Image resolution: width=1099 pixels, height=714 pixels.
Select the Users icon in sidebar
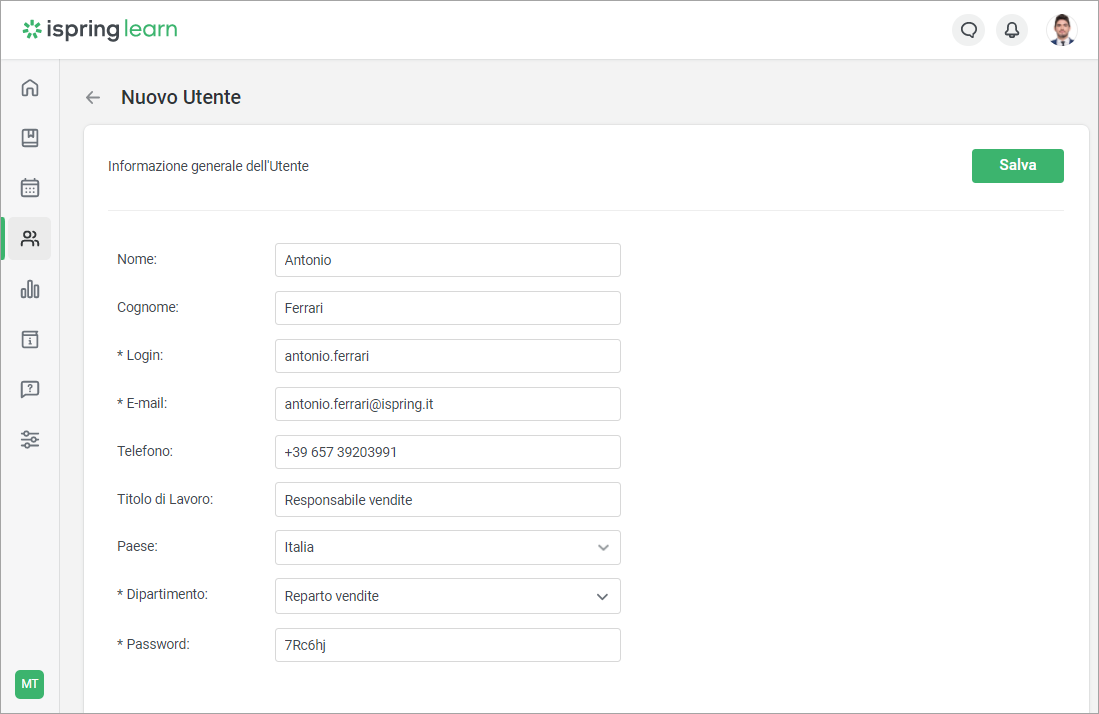click(30, 239)
